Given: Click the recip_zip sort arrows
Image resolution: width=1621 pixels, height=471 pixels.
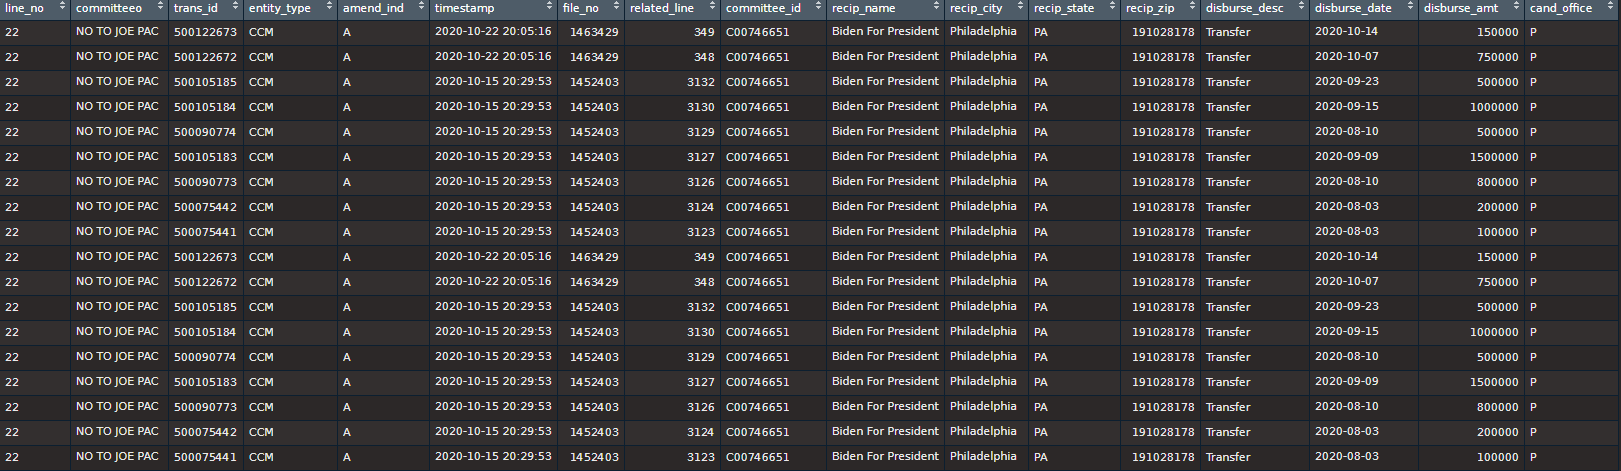Looking at the screenshot, I should coord(1193,7).
